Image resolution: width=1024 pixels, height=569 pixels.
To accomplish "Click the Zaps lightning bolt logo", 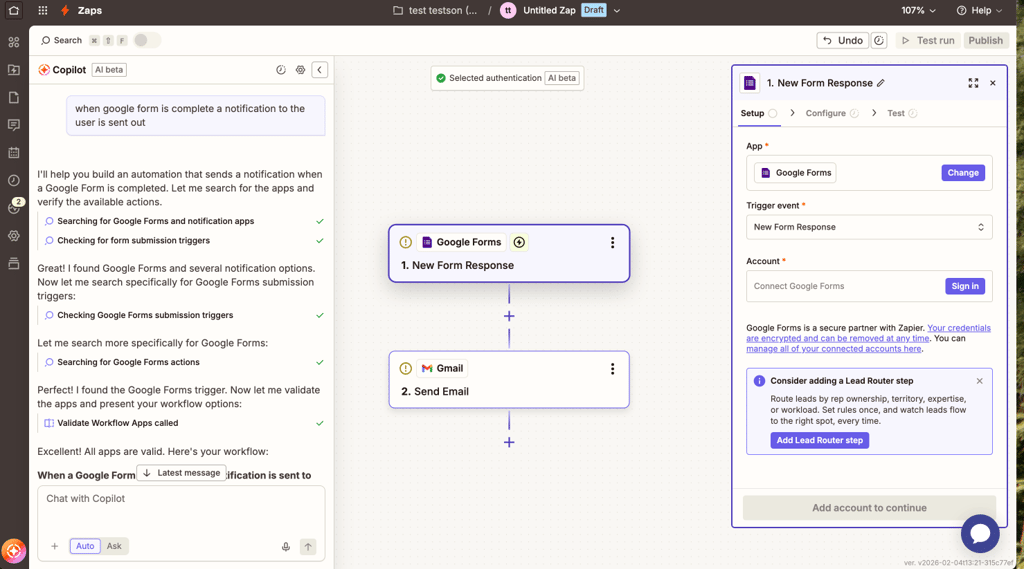I will click(x=65, y=10).
